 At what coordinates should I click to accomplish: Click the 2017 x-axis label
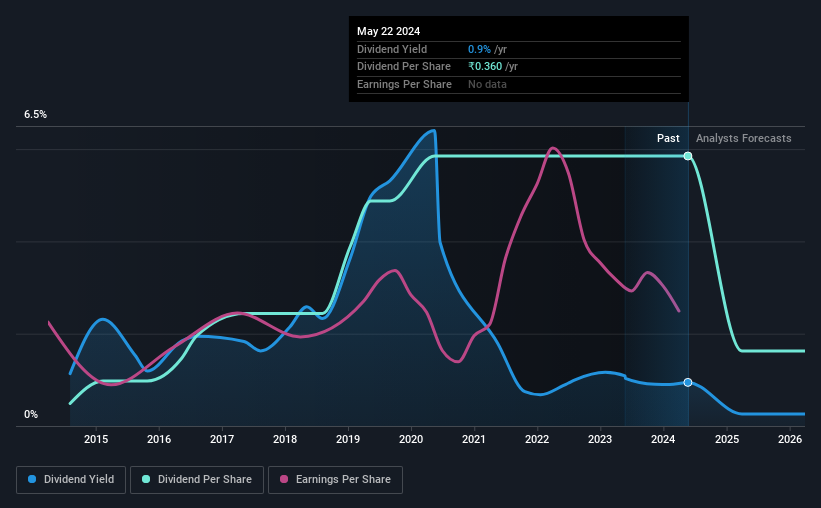222,439
